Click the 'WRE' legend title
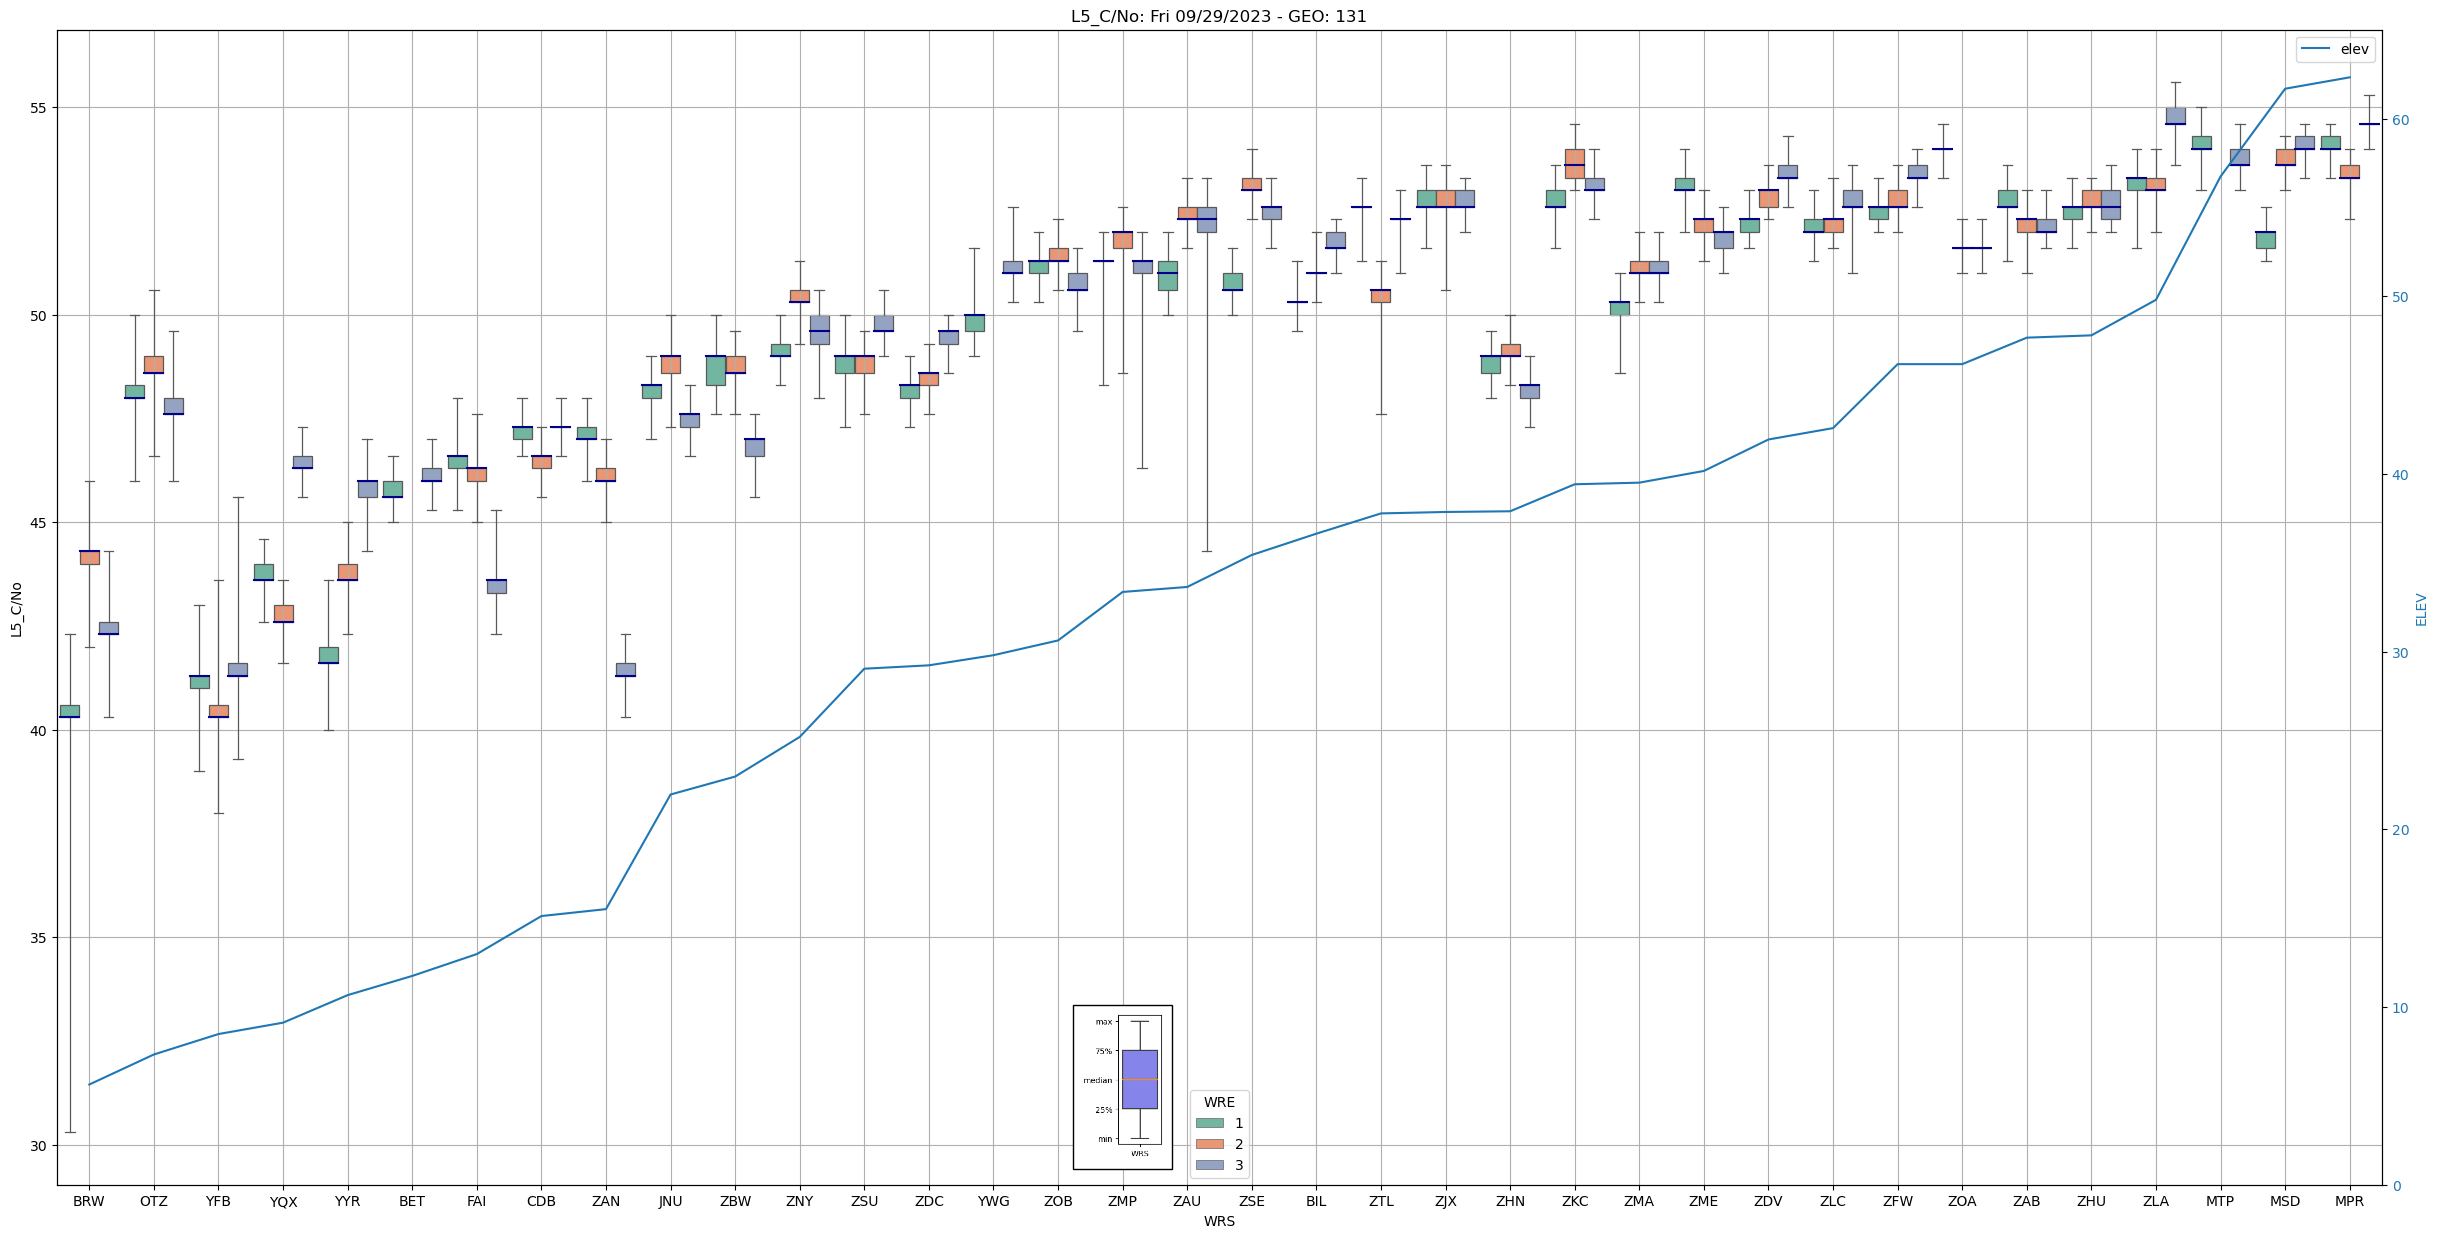Image resolution: width=2439 pixels, height=1238 pixels. click(x=1219, y=1102)
